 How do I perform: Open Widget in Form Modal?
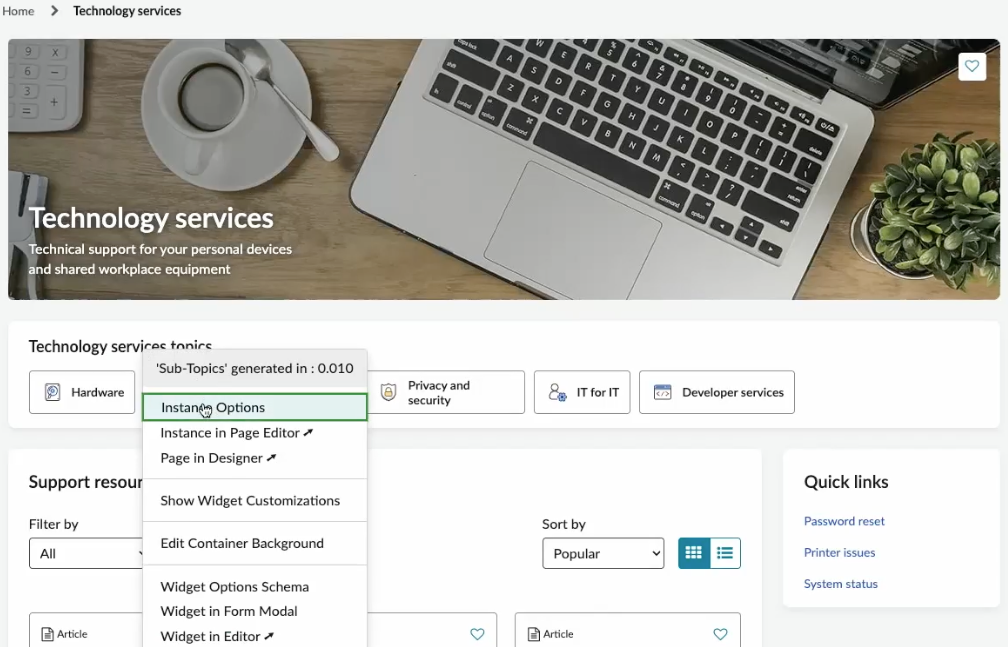(x=255, y=611)
